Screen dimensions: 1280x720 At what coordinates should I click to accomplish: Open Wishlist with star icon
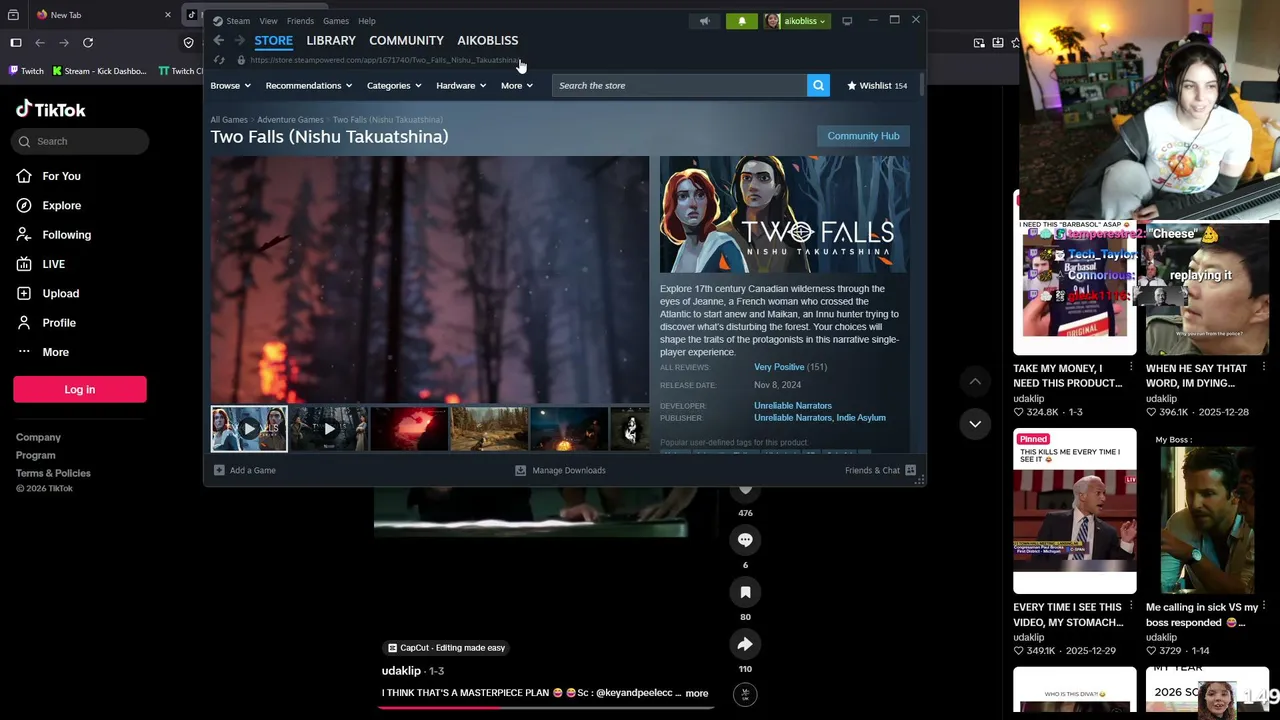click(877, 85)
